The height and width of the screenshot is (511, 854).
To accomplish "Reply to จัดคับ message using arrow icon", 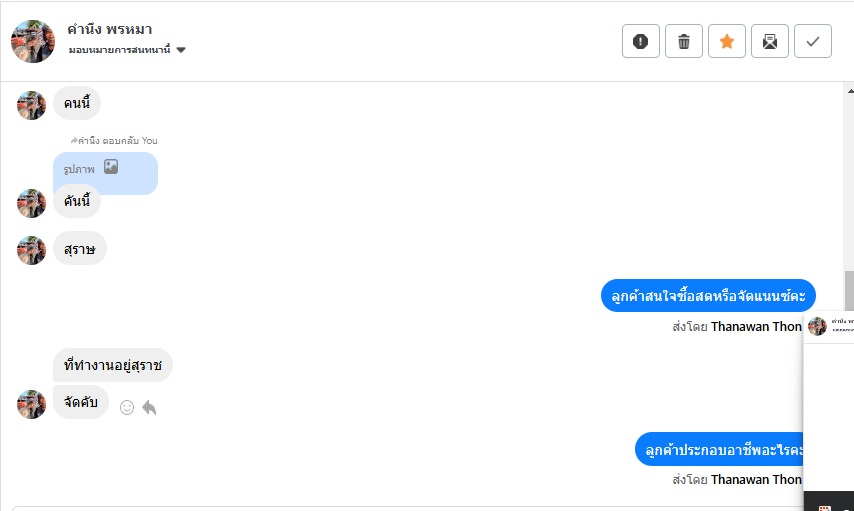I will [149, 407].
